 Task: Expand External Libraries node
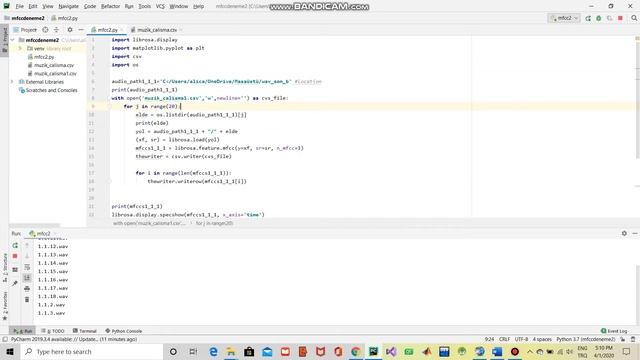(12, 82)
